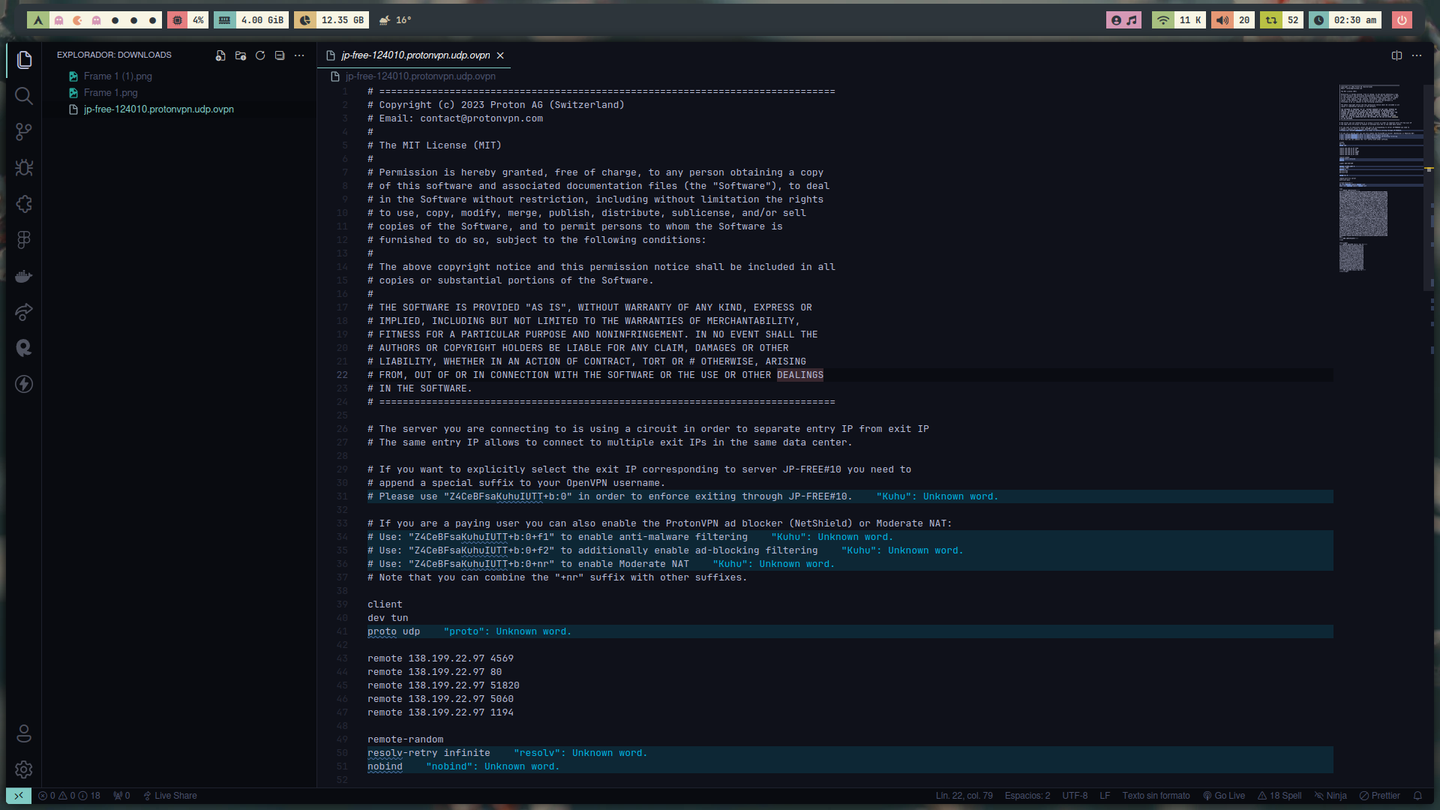The image size is (1440, 810).
Task: Open explorer more actions ellipsis menu
Action: (x=299, y=56)
